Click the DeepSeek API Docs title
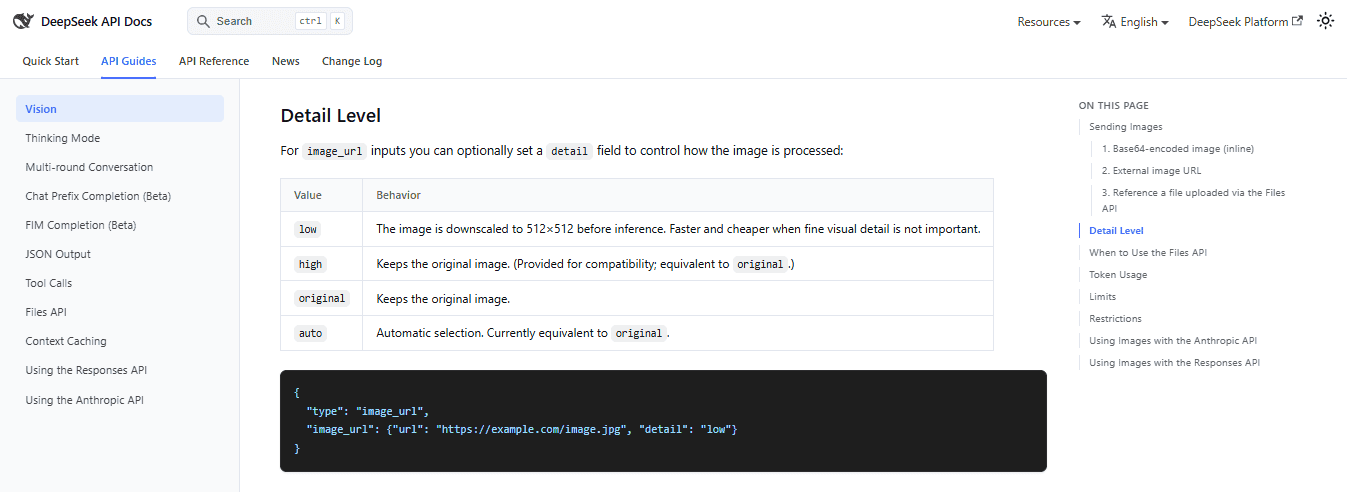This screenshot has width=1347, height=492. (x=97, y=21)
